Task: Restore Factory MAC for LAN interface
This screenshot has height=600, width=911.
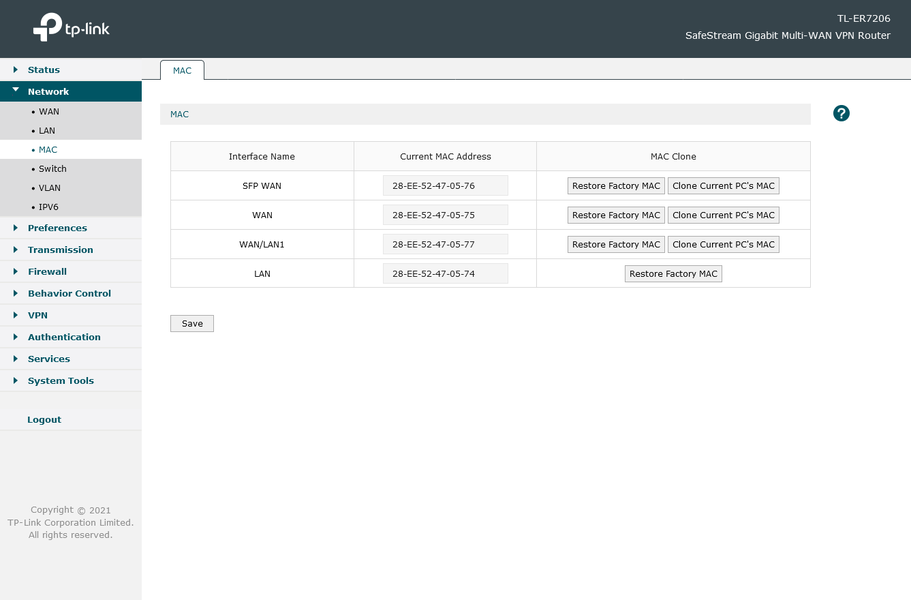Action: (673, 274)
